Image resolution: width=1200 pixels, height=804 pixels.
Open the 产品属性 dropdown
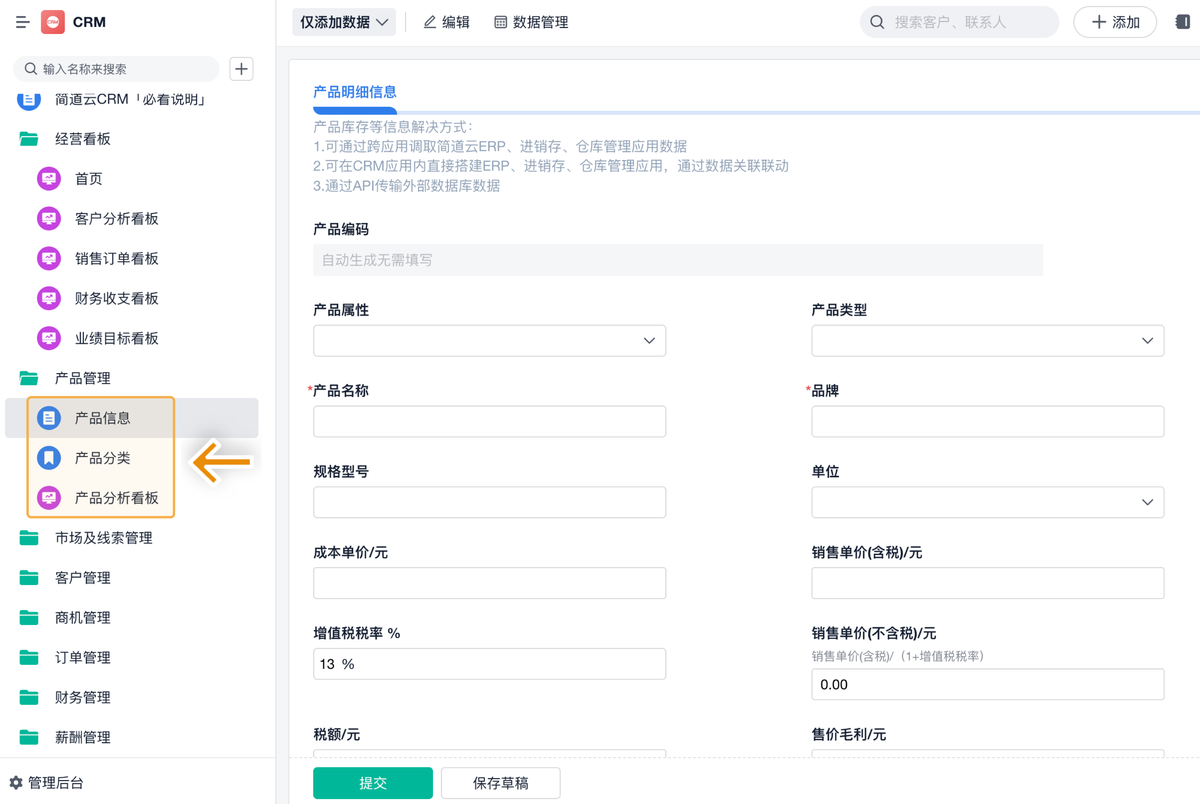tap(489, 341)
